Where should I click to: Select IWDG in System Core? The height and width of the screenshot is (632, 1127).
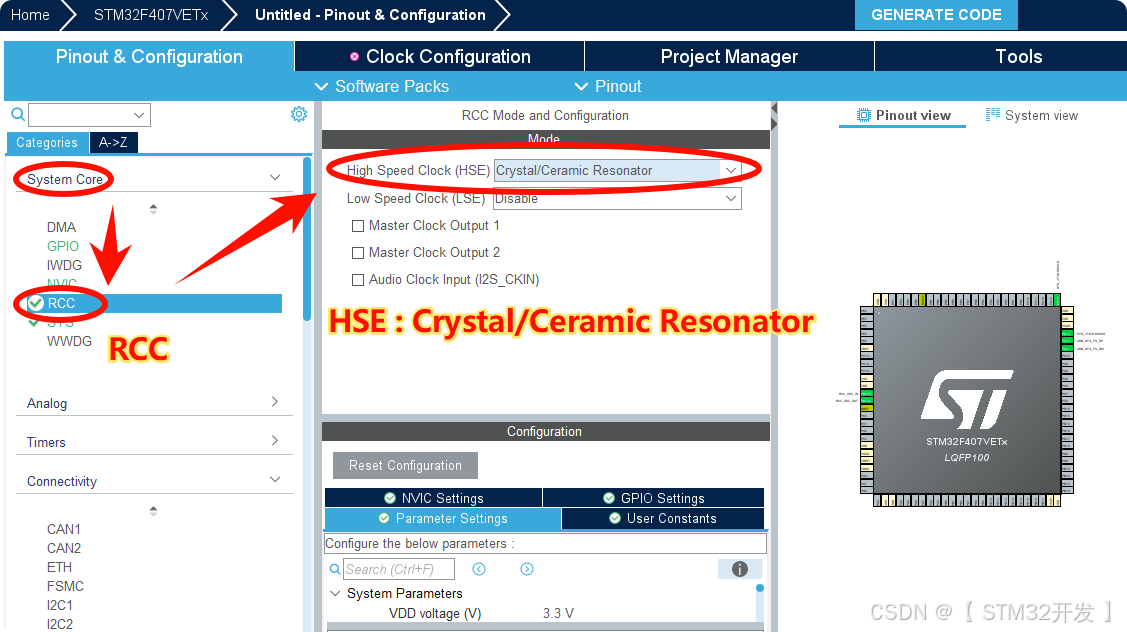click(64, 265)
